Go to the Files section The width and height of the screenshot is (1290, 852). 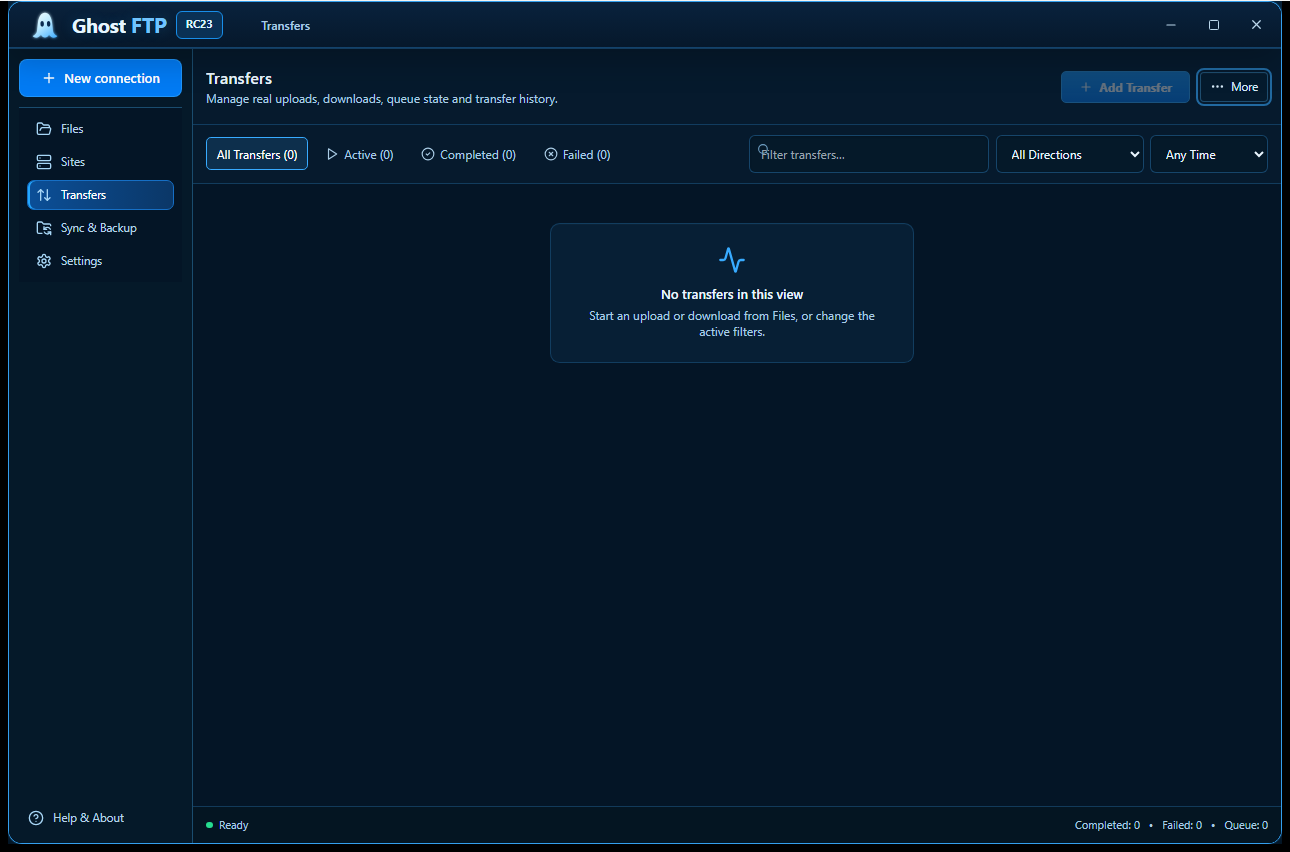click(100, 129)
